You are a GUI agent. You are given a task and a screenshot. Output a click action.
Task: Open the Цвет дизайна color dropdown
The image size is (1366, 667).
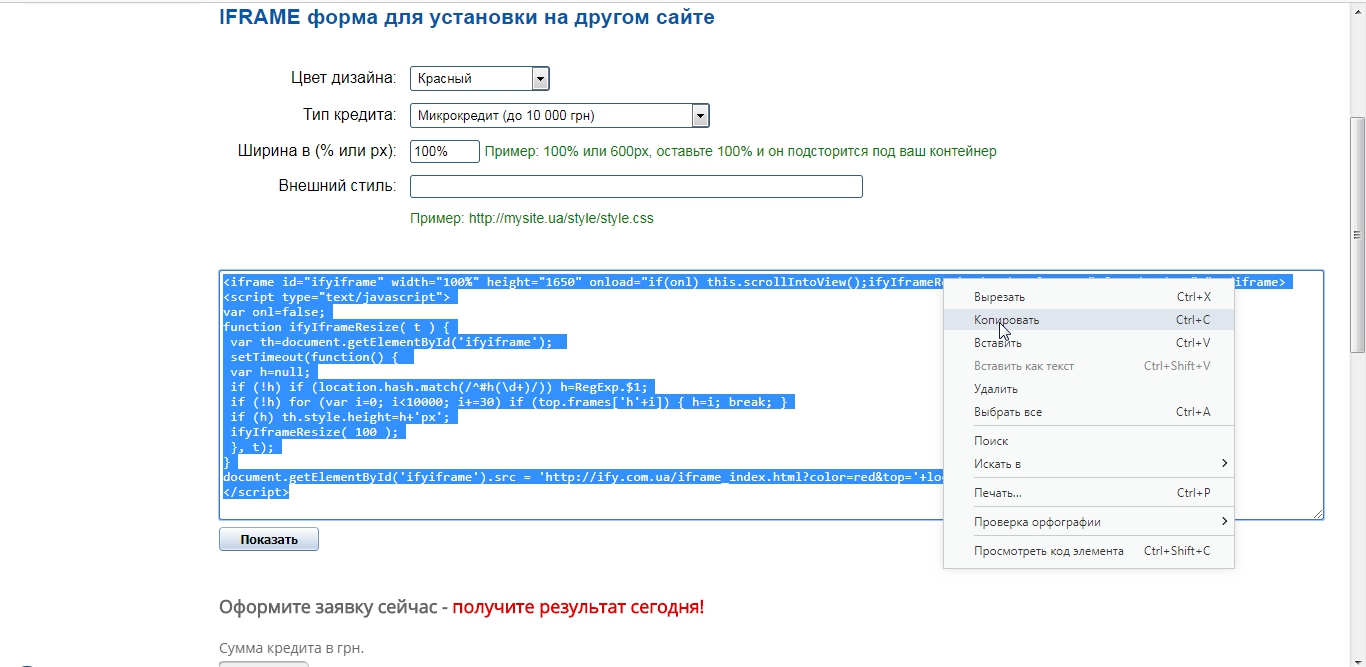pos(479,79)
